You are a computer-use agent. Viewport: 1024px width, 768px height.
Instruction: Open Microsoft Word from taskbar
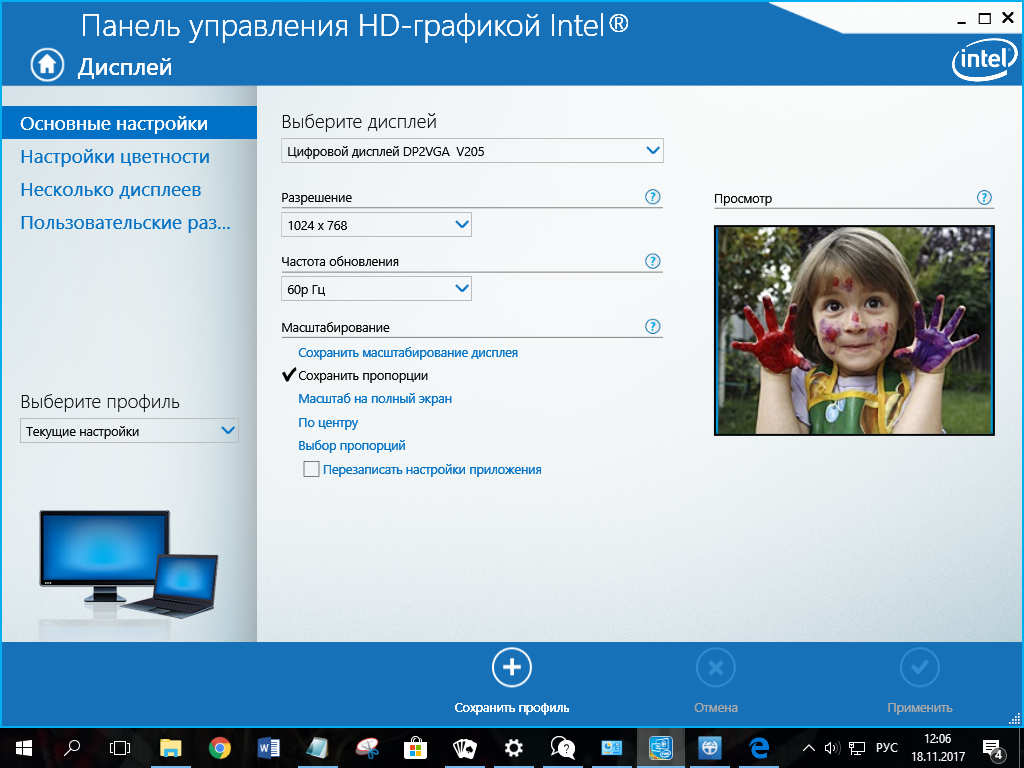[269, 748]
